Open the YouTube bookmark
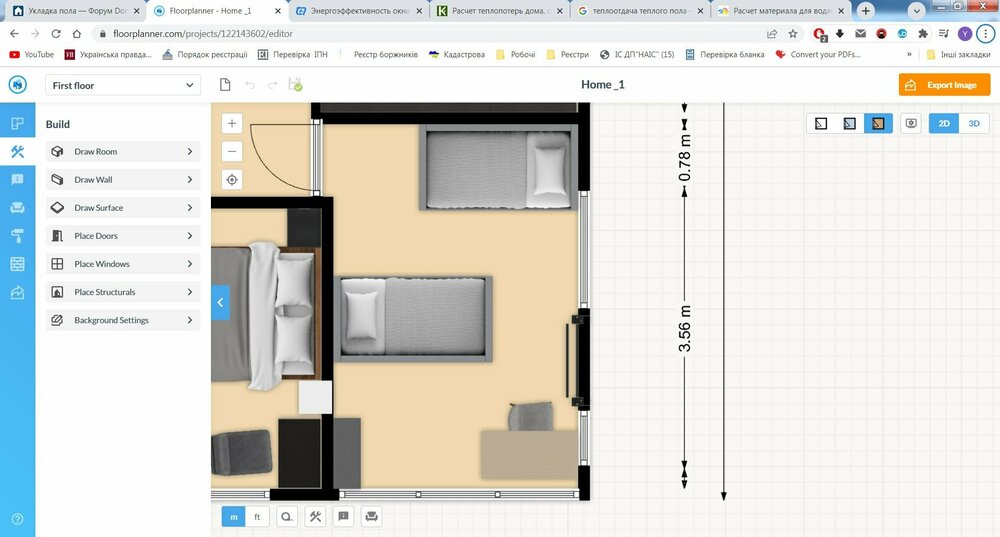This screenshot has height=537, width=1000. [32, 54]
